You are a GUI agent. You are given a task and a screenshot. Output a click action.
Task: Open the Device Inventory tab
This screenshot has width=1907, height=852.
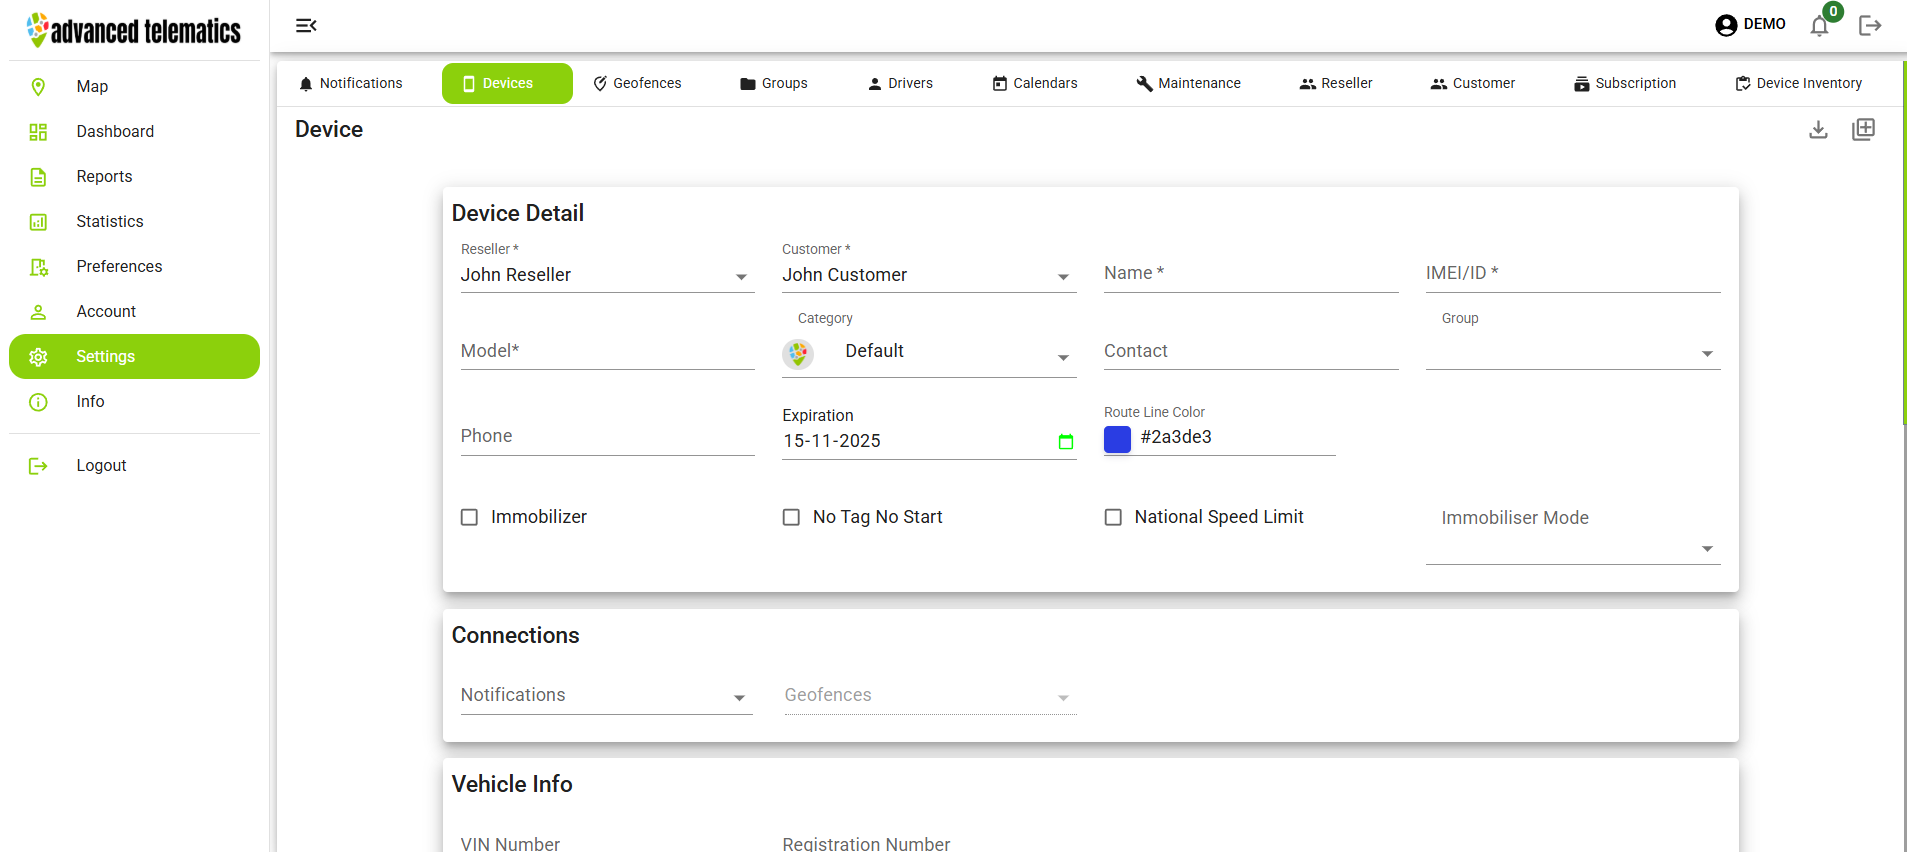[1799, 83]
